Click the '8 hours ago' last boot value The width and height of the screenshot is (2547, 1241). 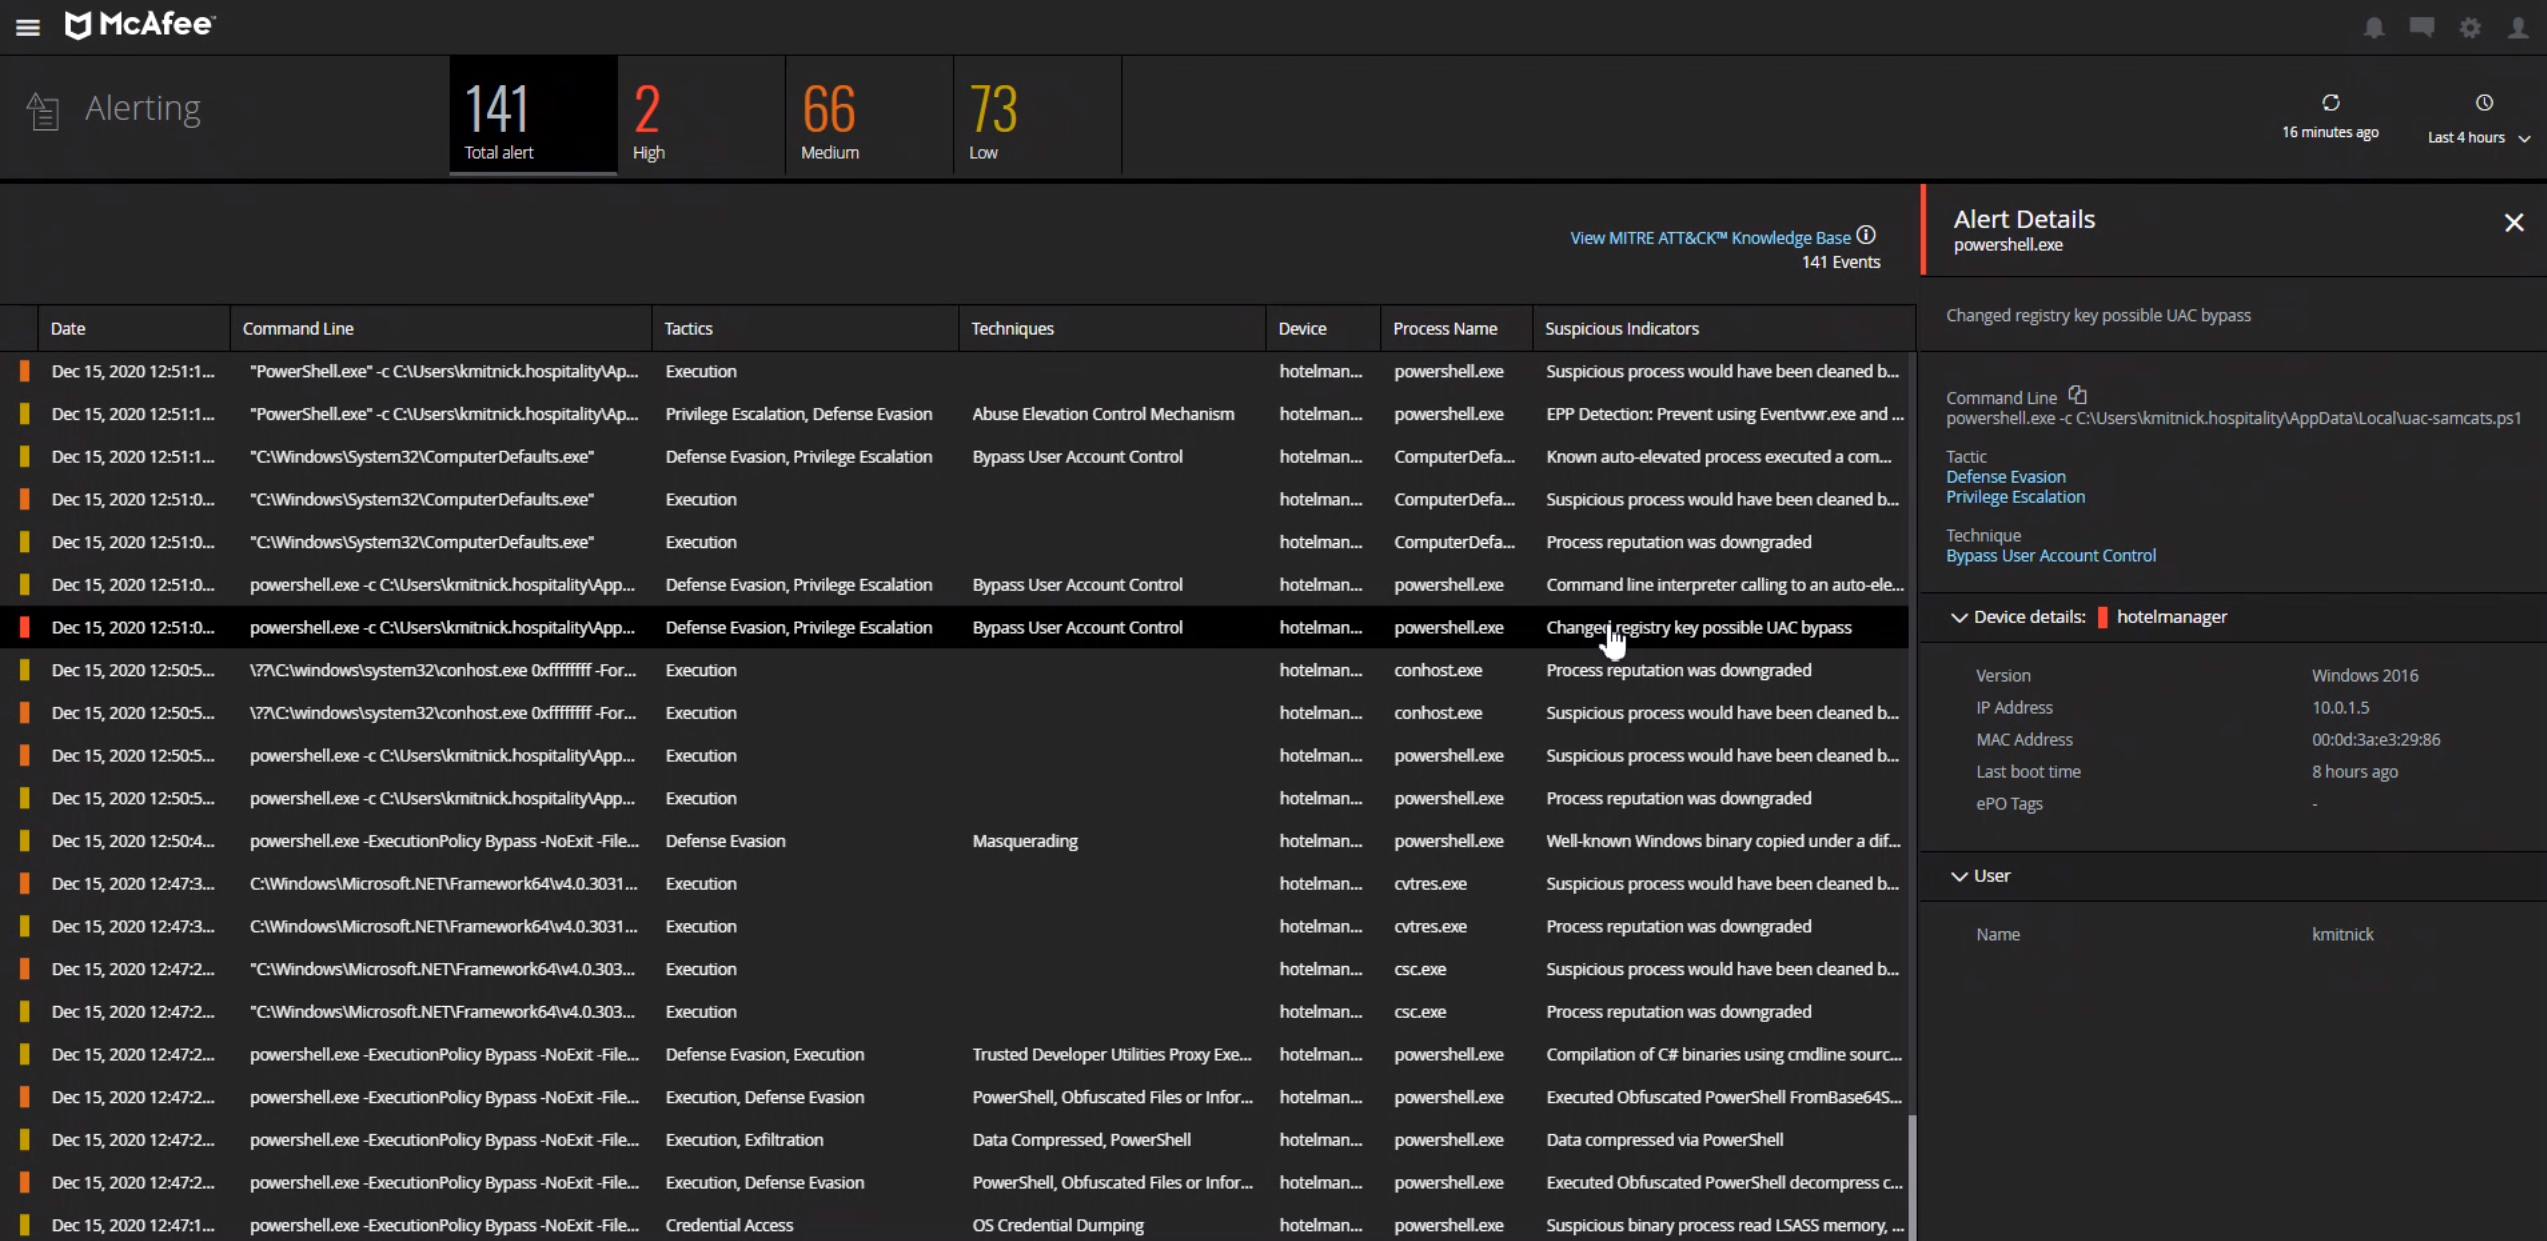(x=2354, y=771)
